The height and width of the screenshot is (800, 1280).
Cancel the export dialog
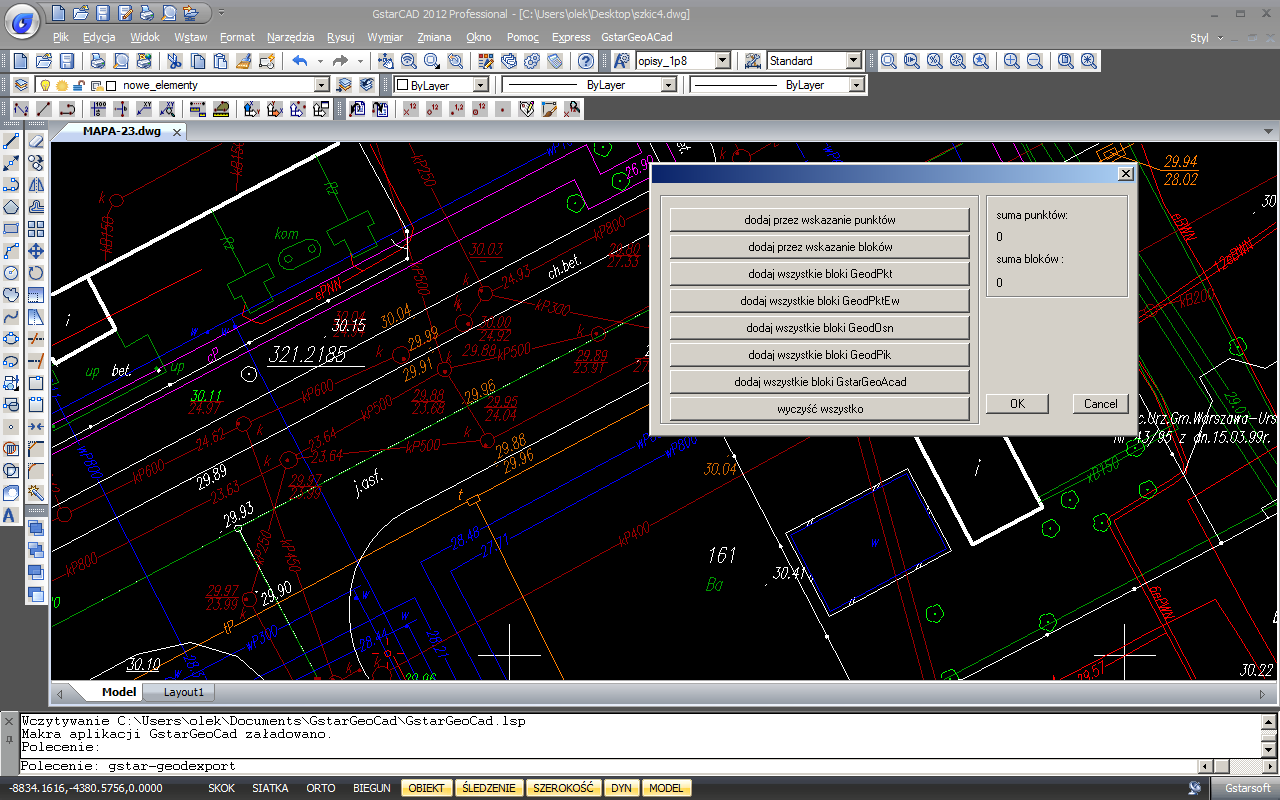[1101, 404]
